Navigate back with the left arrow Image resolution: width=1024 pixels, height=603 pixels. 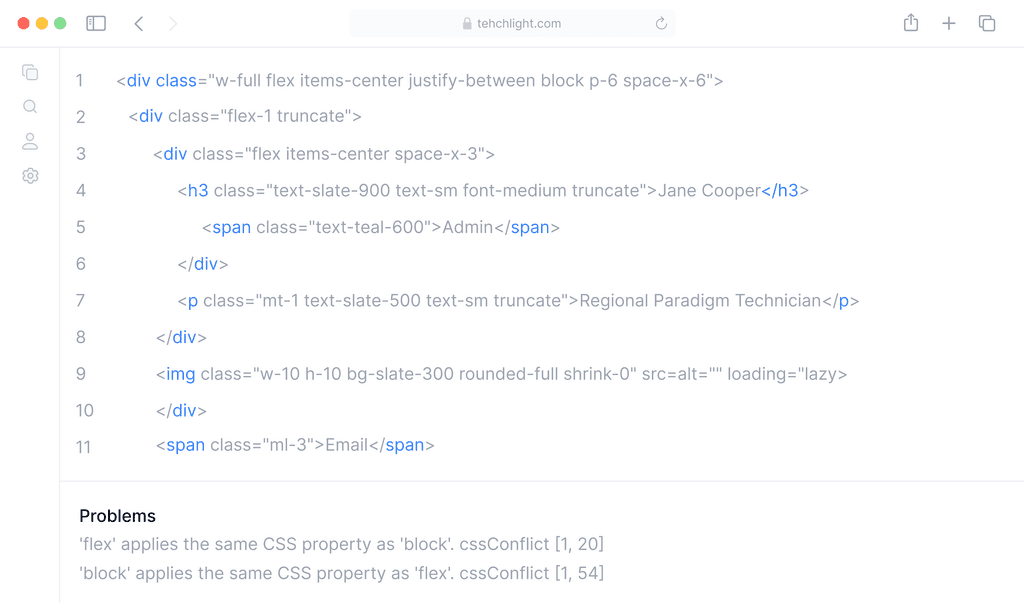click(139, 22)
